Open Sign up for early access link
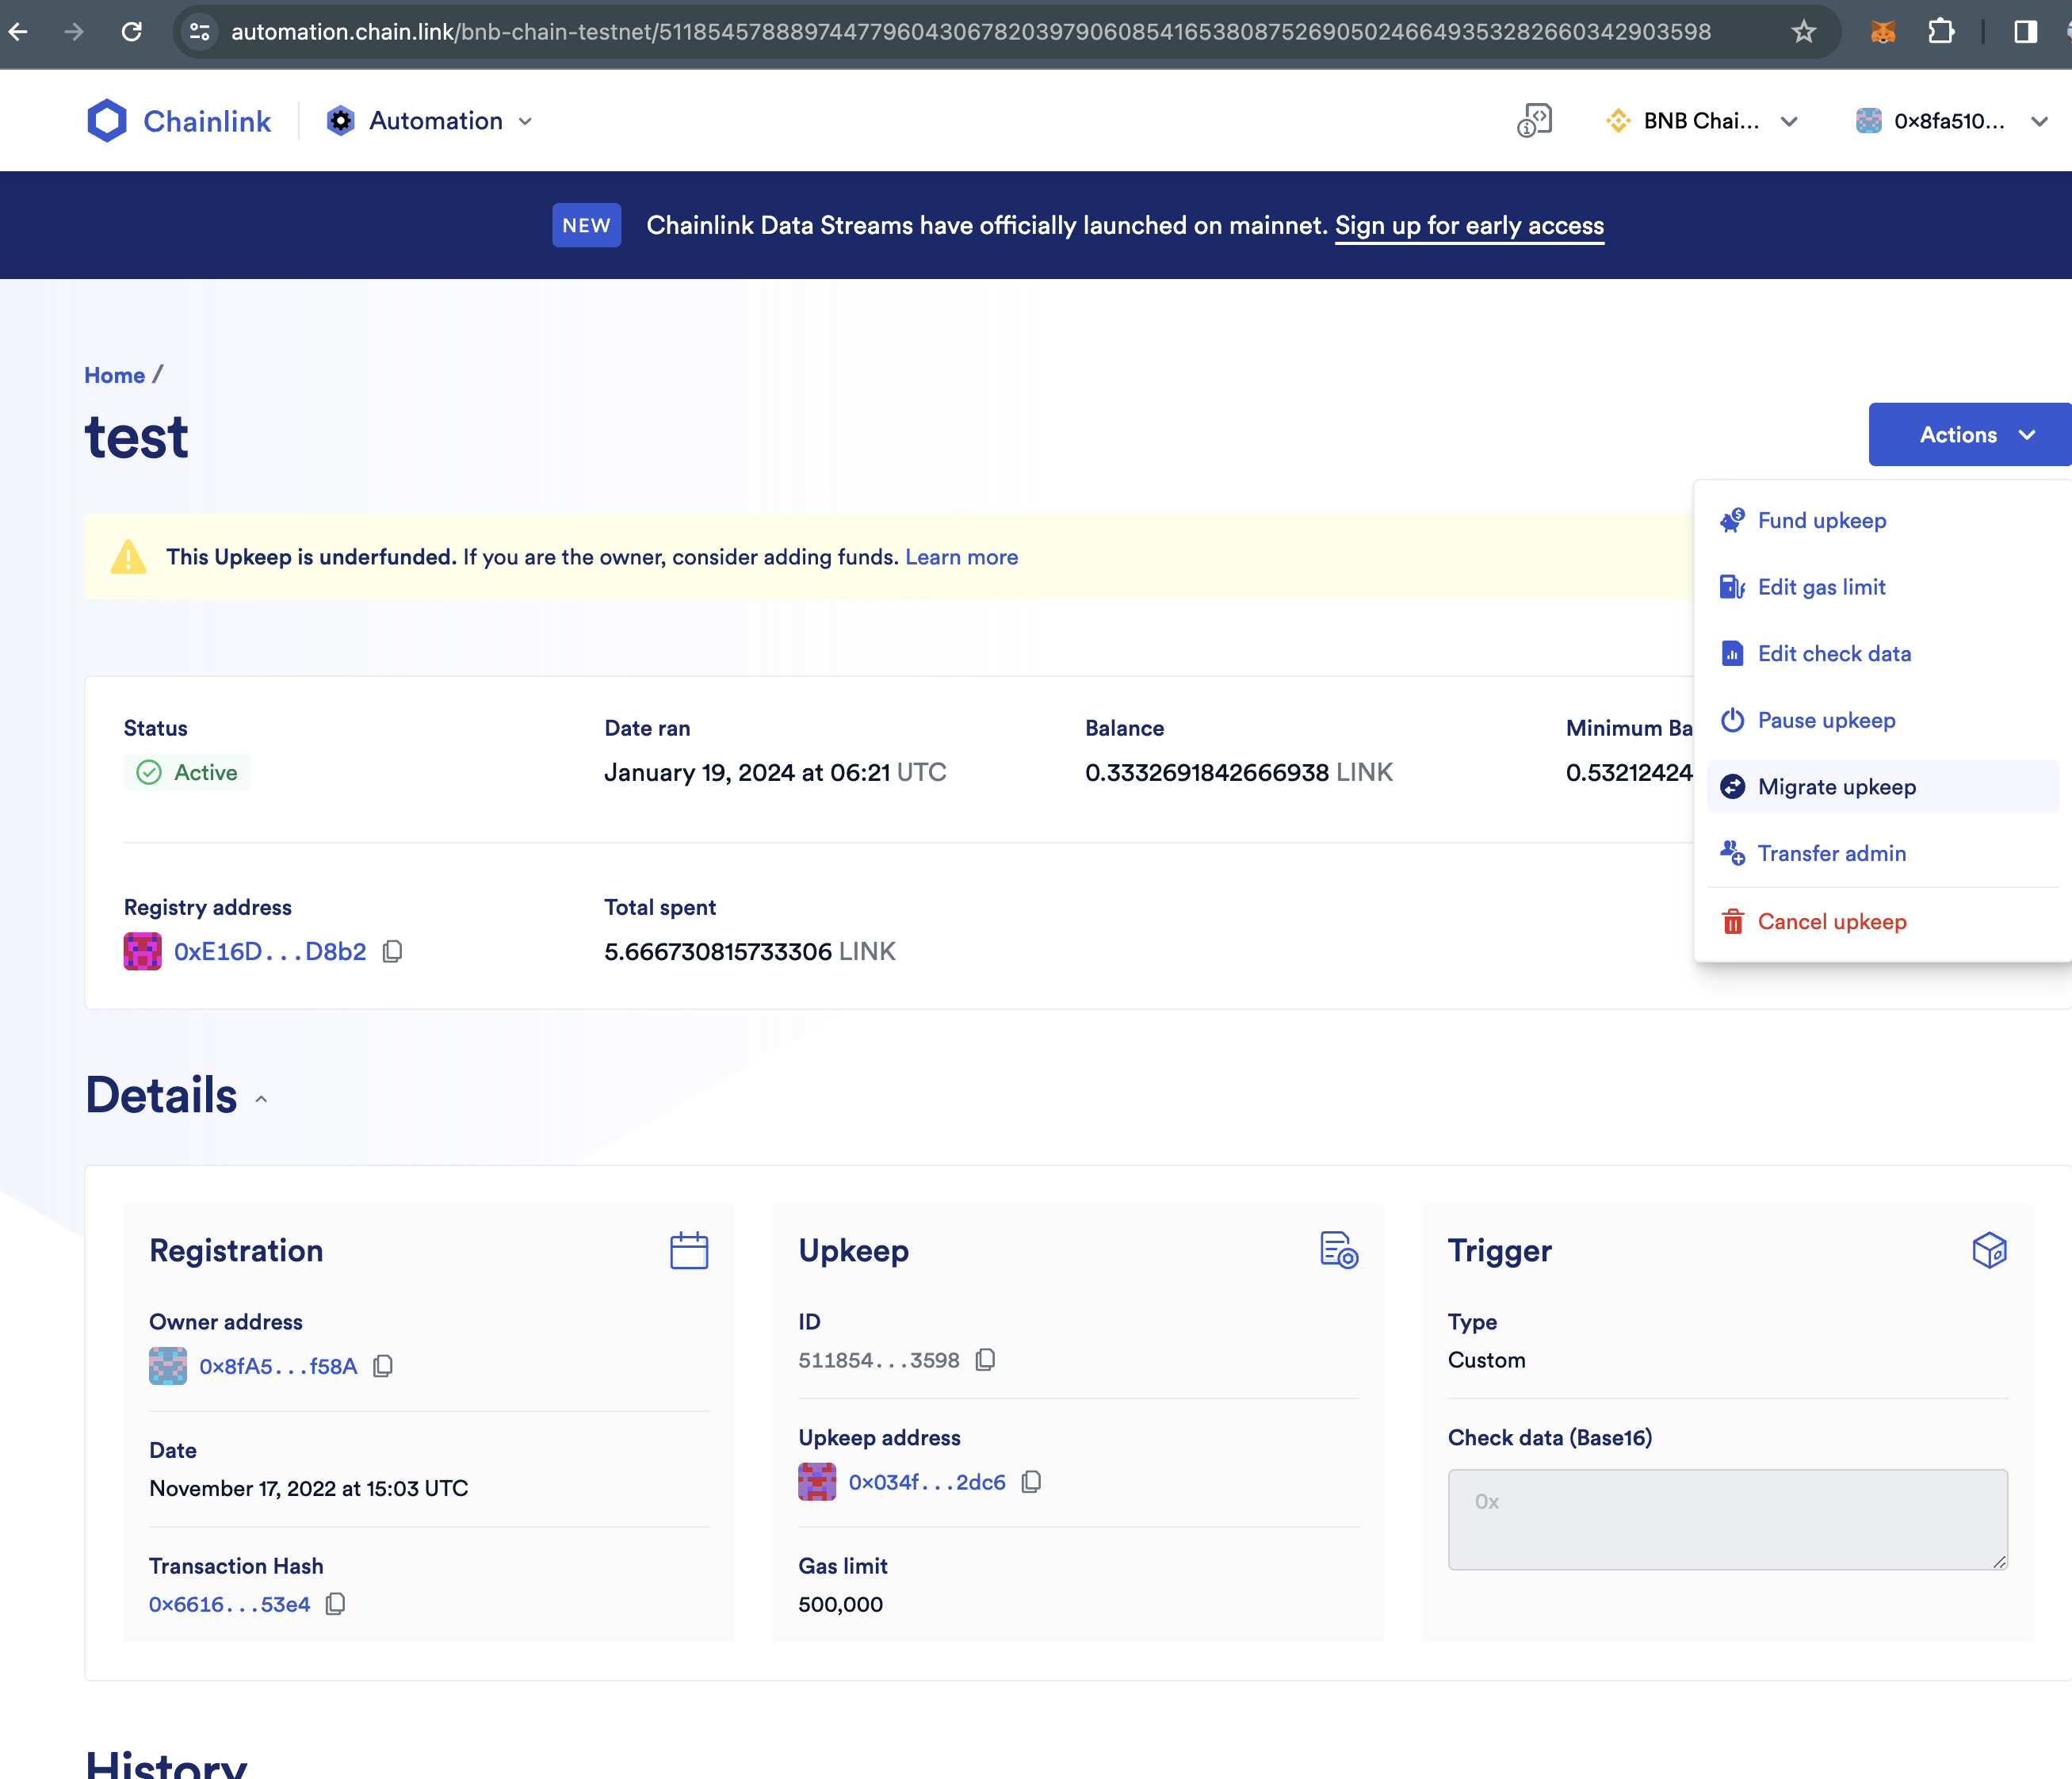 click(1468, 225)
